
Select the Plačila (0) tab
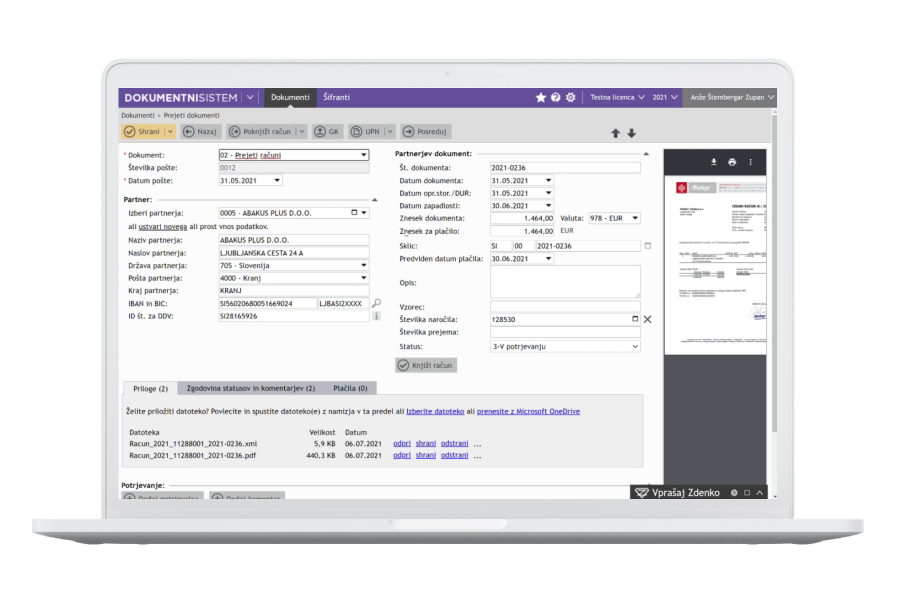[x=350, y=389]
